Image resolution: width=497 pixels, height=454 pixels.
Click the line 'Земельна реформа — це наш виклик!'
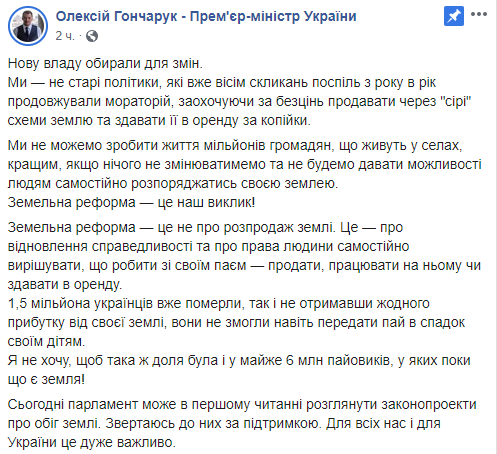pos(131,202)
